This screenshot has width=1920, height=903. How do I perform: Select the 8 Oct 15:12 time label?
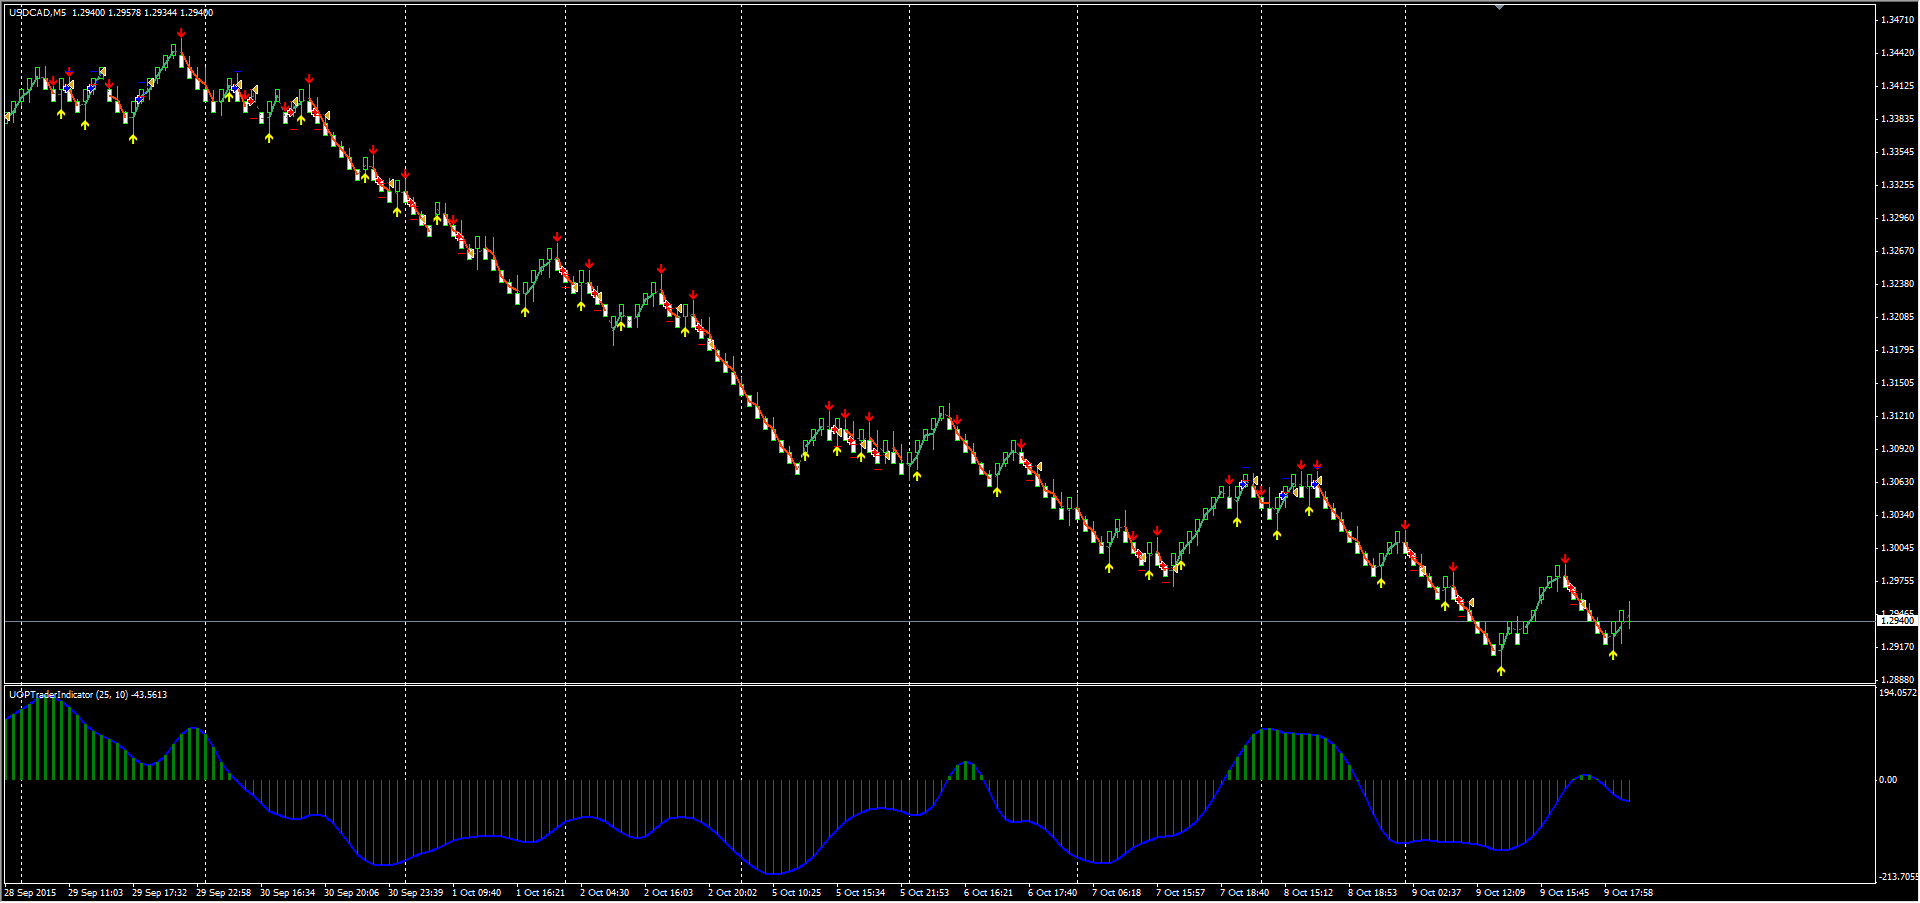click(1309, 893)
